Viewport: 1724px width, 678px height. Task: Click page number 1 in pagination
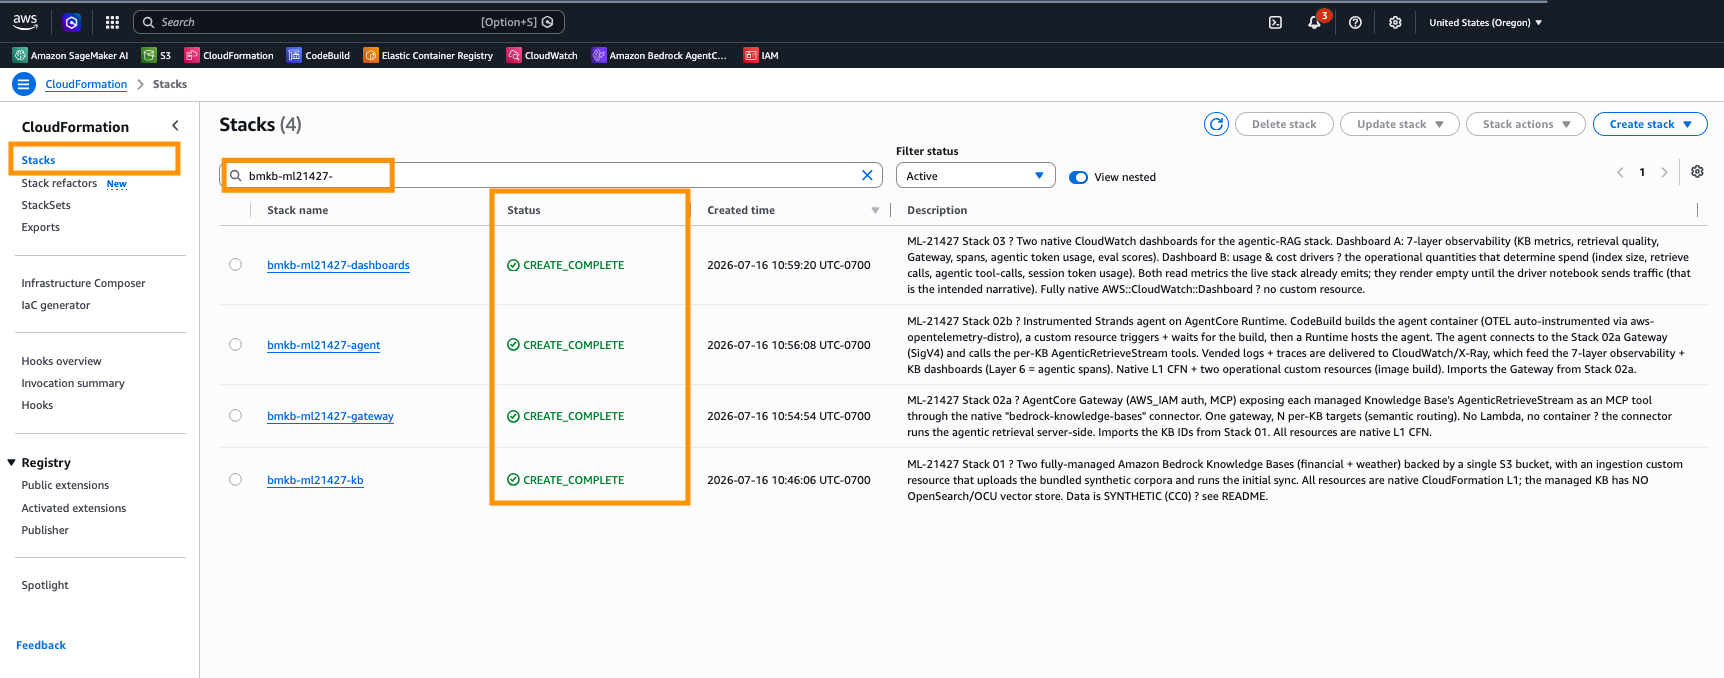[1642, 173]
